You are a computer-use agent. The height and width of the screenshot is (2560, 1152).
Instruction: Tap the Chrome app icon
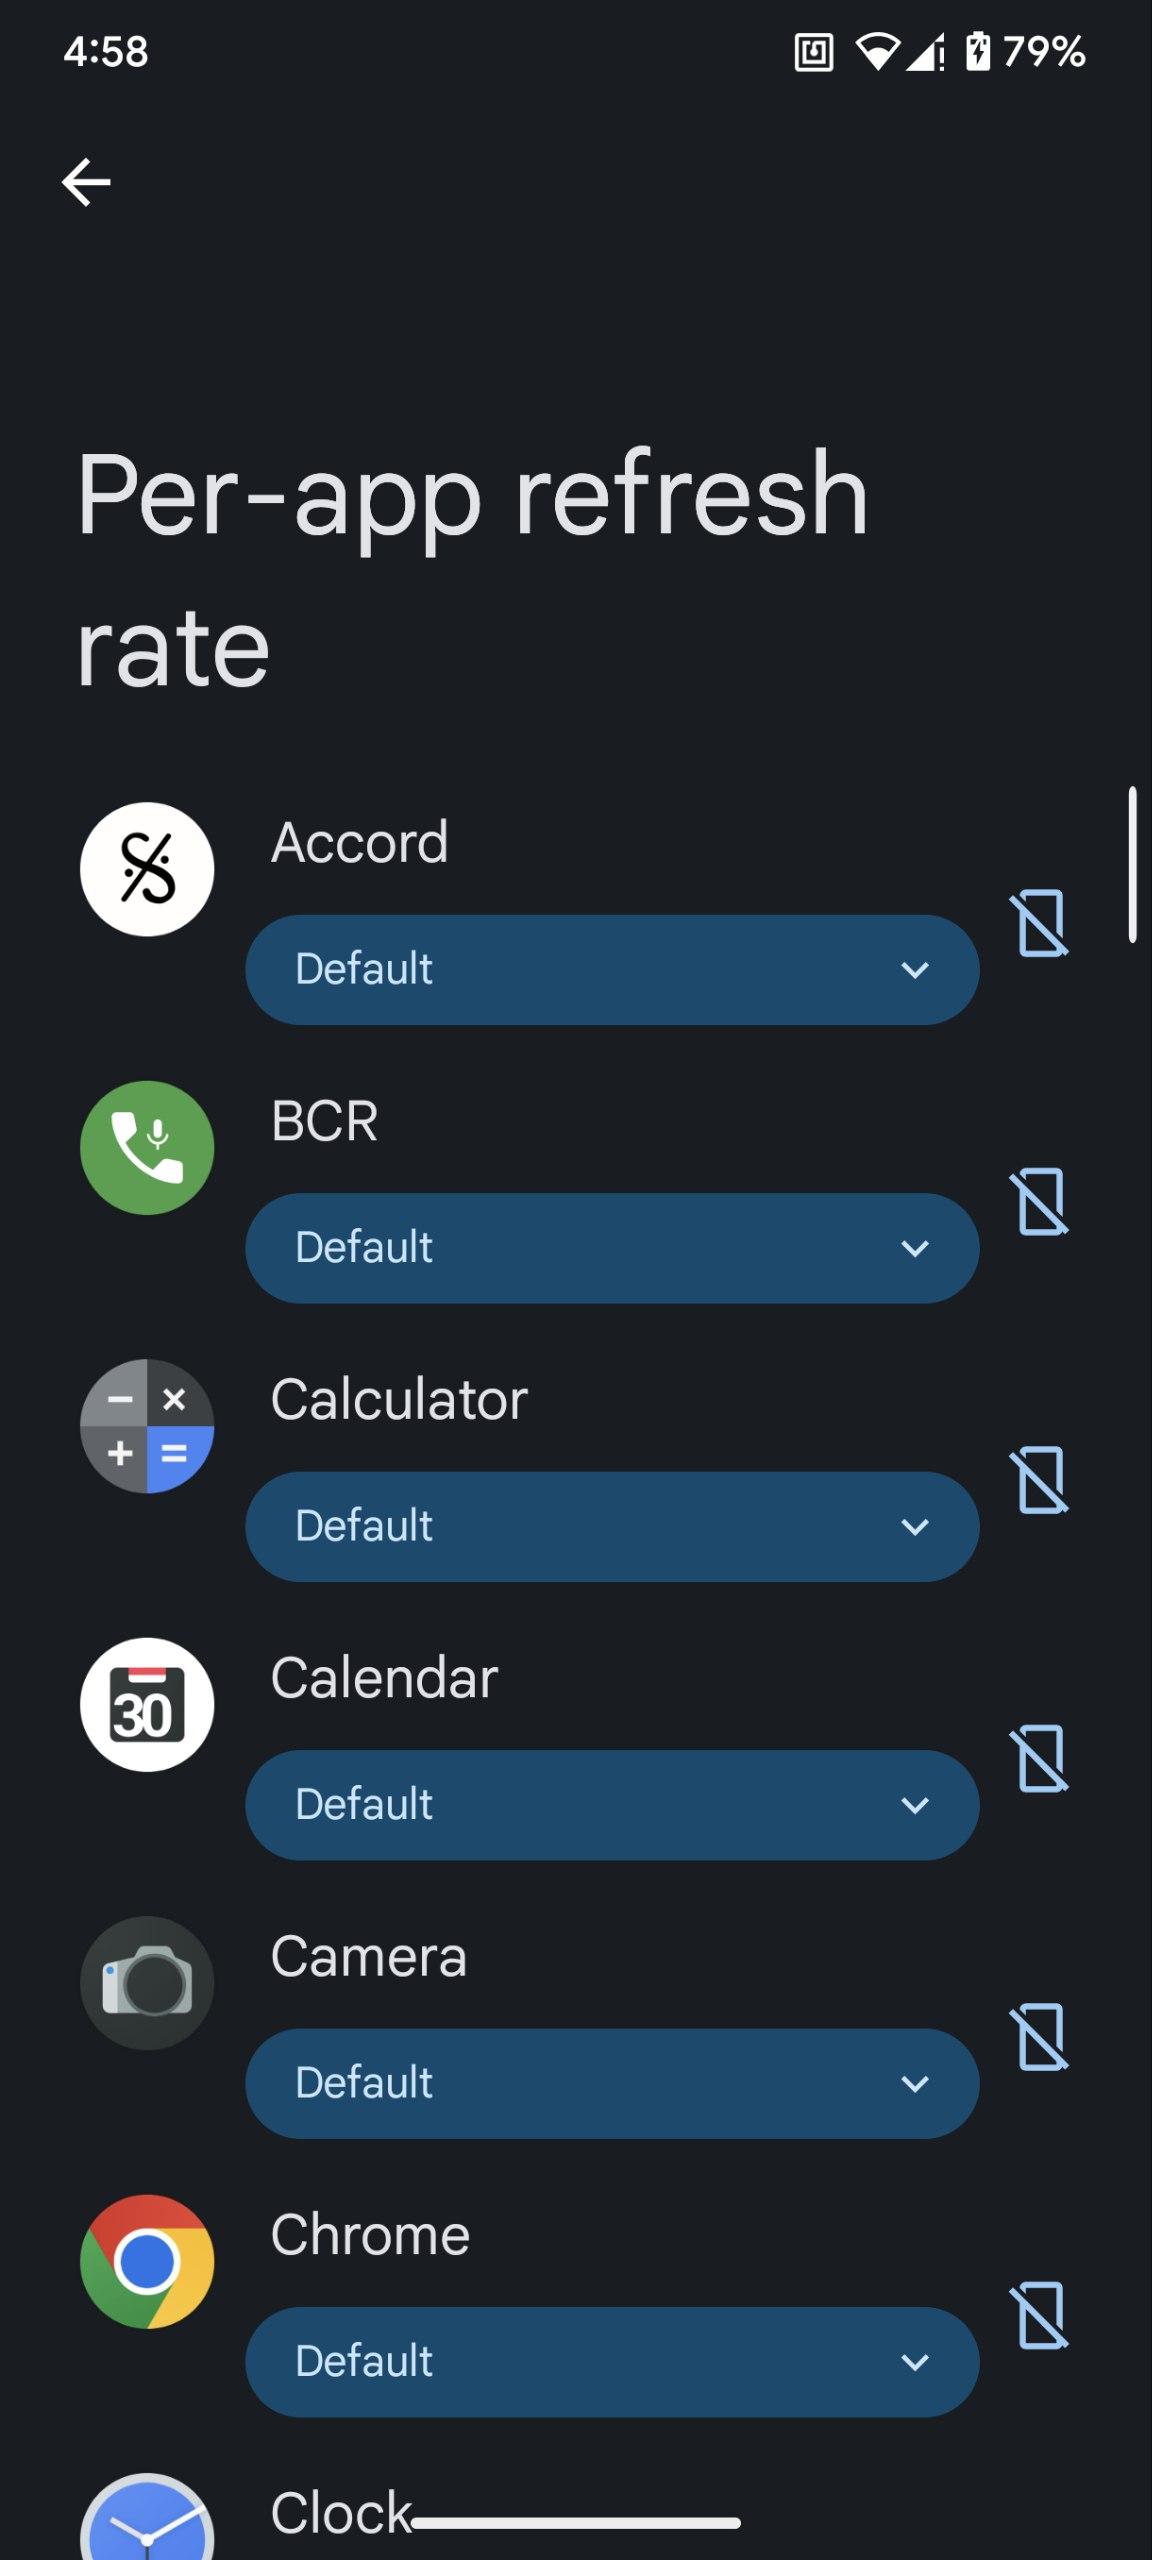coord(147,2261)
